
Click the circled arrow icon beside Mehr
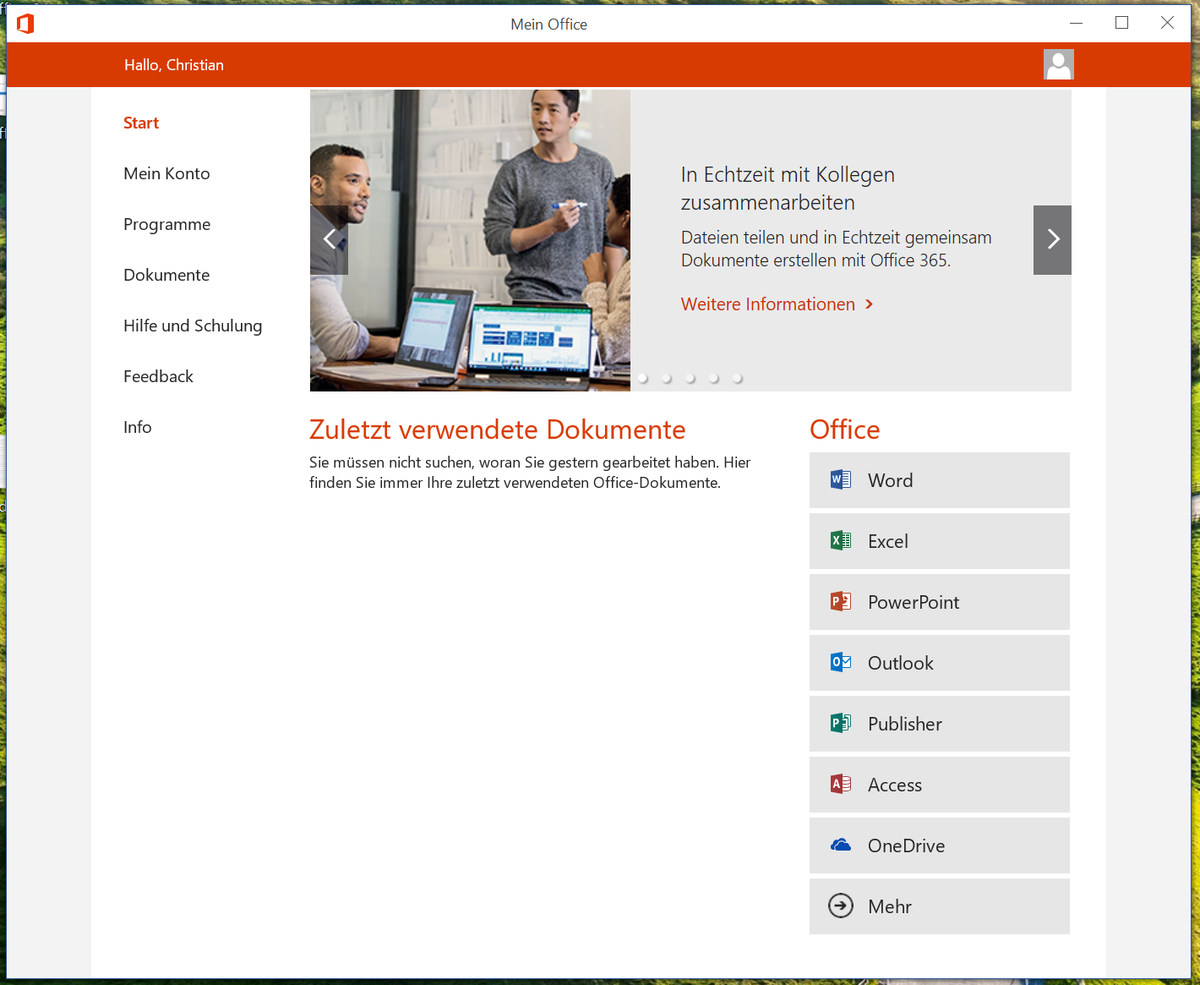(x=841, y=906)
